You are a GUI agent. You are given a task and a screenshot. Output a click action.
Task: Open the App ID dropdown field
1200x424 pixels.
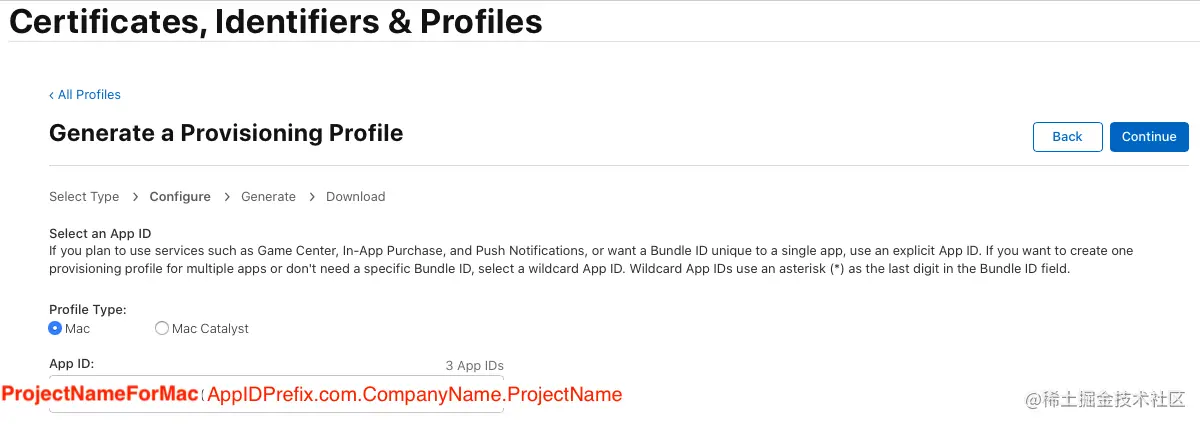(276, 395)
